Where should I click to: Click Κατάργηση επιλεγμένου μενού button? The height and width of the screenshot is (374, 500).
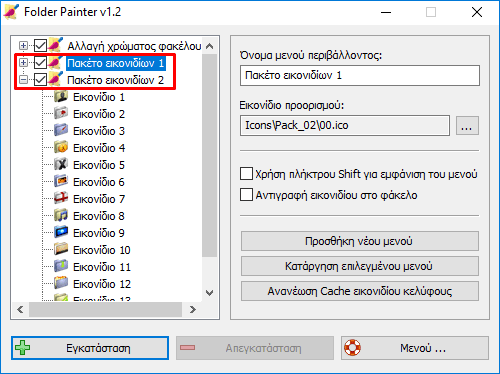360,266
